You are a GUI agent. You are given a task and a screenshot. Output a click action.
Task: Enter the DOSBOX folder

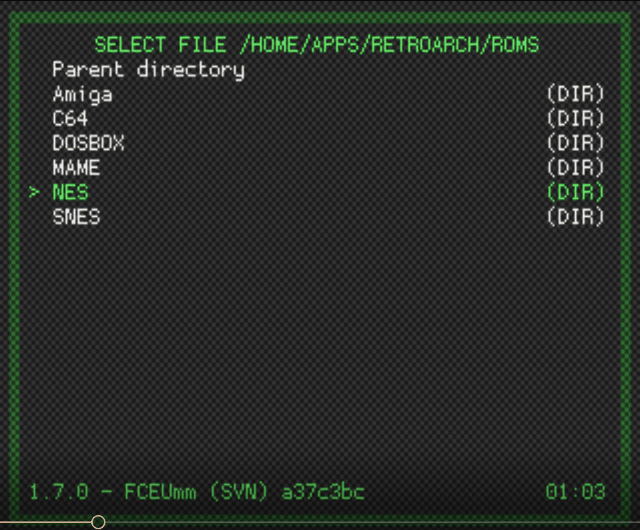pyautogui.click(x=88, y=143)
